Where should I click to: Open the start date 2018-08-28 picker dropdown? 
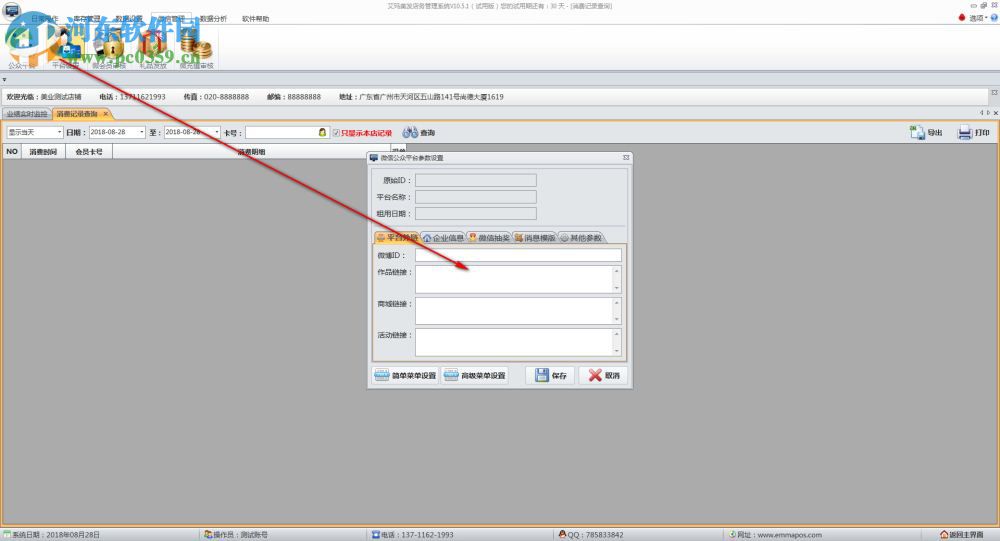(x=142, y=132)
